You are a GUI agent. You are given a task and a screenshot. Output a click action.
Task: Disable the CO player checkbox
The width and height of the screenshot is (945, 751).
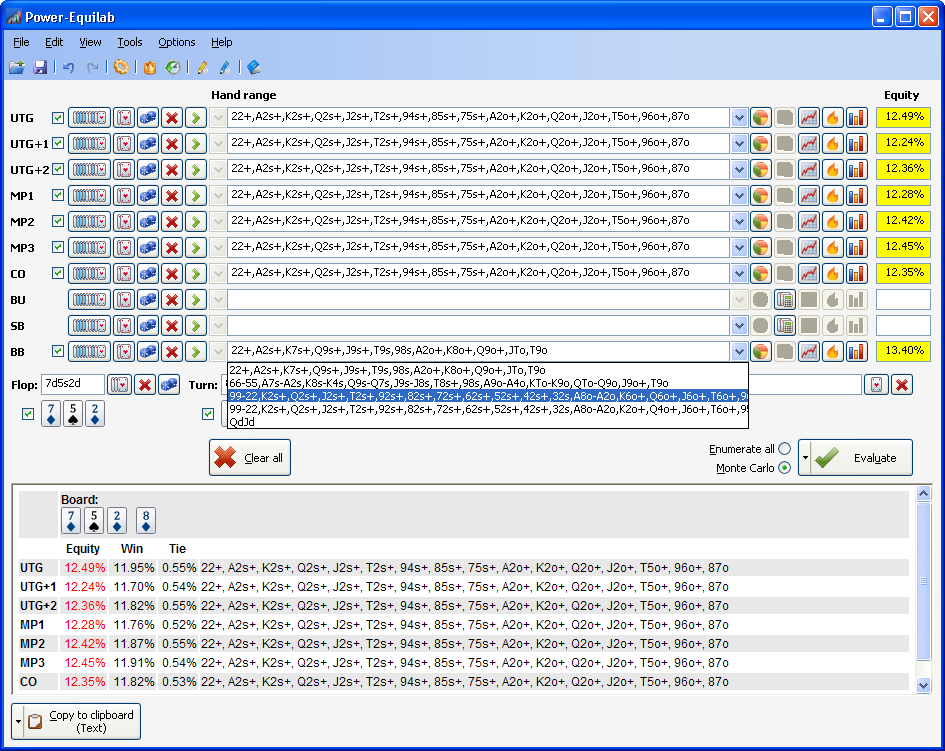pyautogui.click(x=58, y=273)
